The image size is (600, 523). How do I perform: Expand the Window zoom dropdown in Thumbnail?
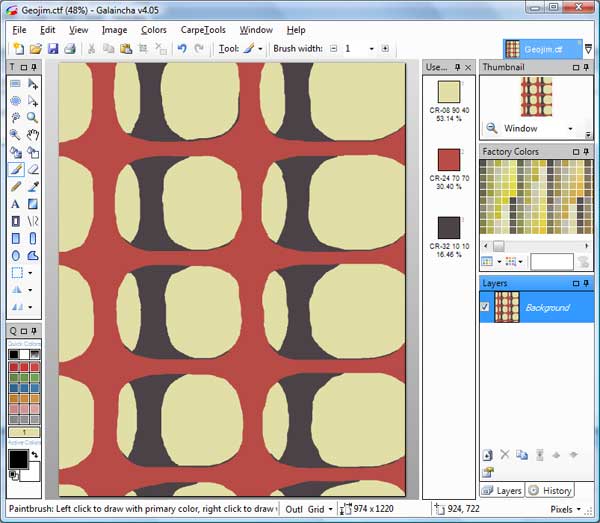(570, 129)
